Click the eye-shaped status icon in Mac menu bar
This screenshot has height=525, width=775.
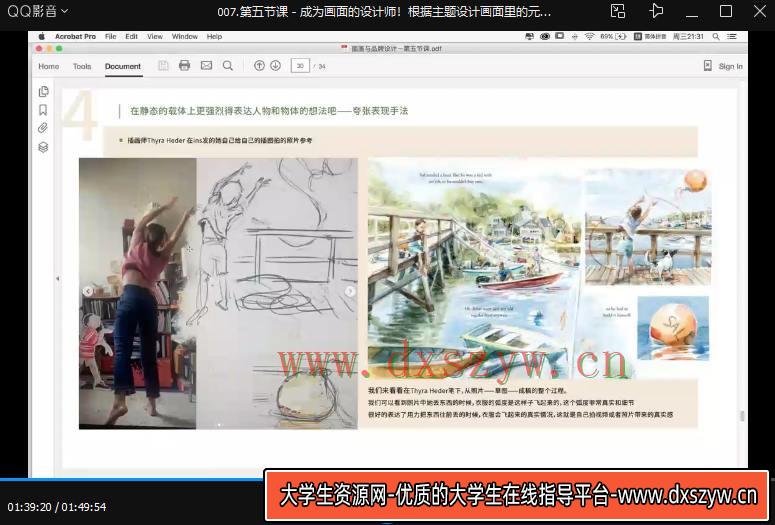pyautogui.click(x=545, y=36)
